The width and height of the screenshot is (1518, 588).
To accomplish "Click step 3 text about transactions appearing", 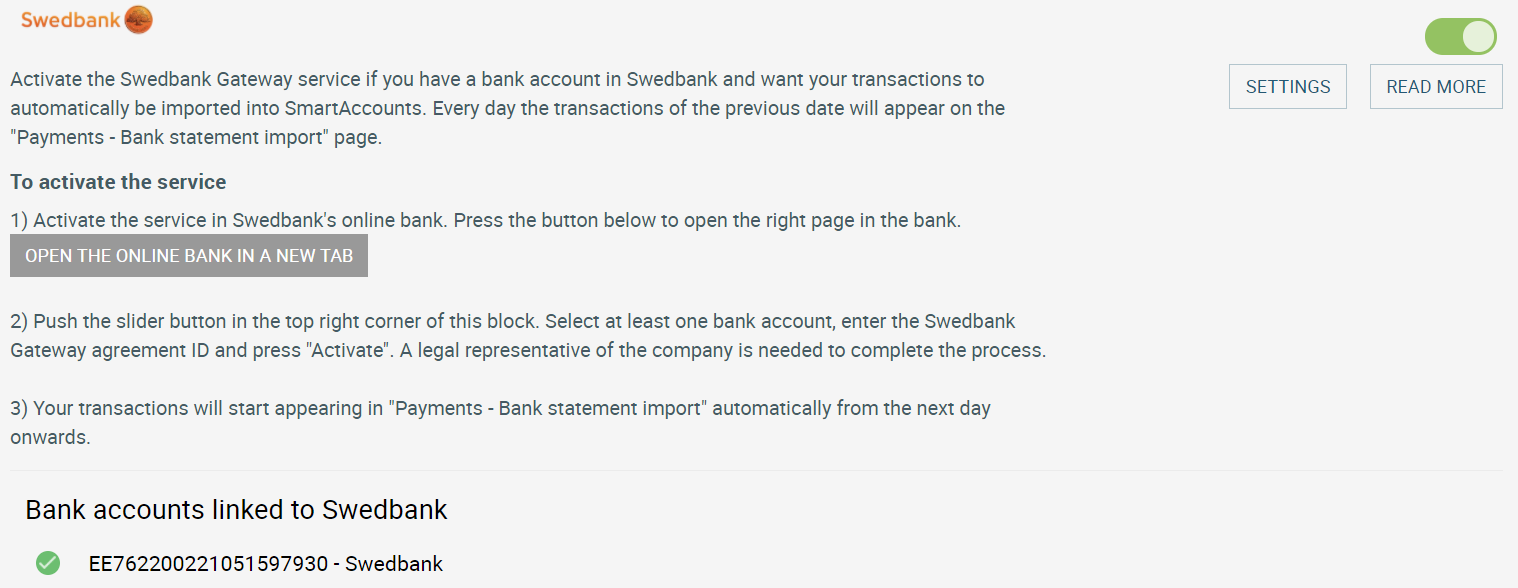I will pos(500,423).
